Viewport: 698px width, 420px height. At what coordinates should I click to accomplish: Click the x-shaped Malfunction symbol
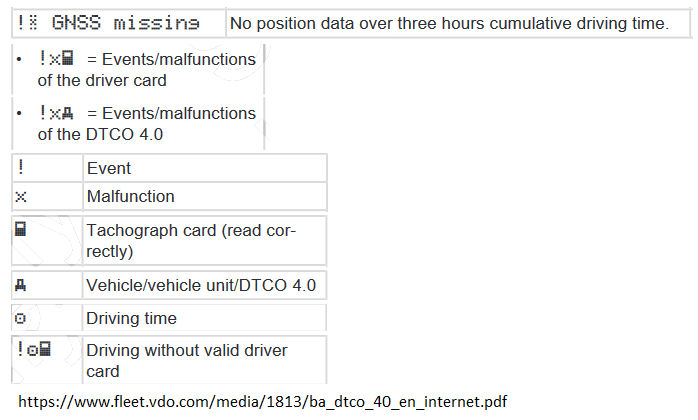[20, 196]
